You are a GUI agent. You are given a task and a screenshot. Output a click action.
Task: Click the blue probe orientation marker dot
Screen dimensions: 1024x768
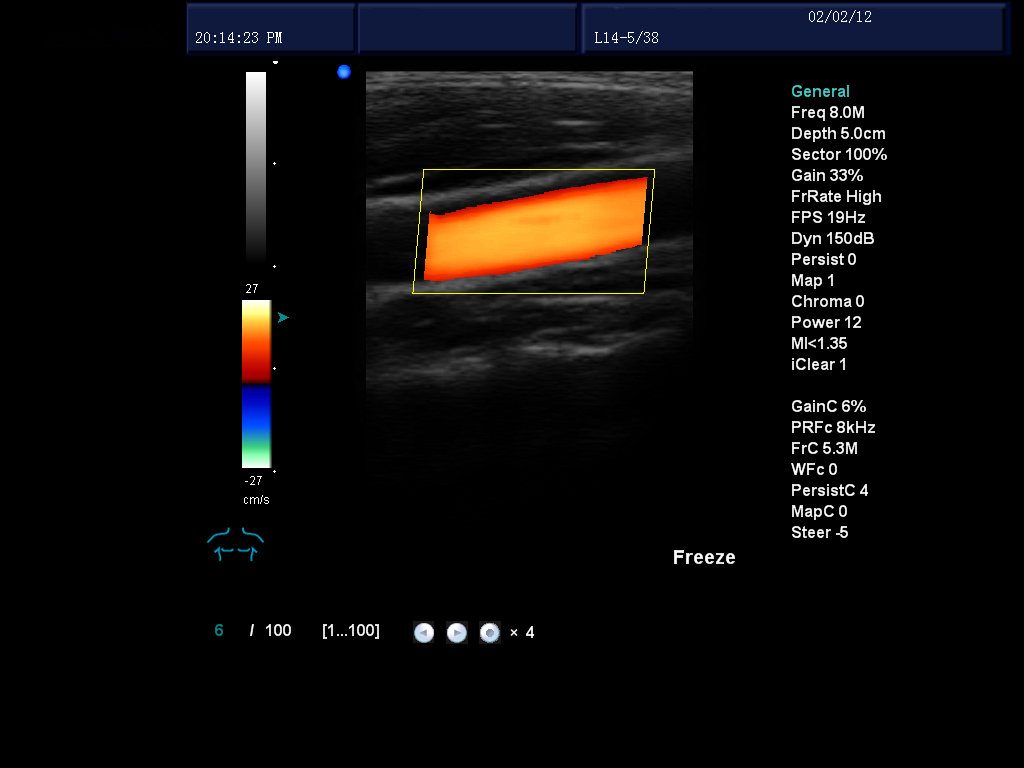tap(344, 72)
